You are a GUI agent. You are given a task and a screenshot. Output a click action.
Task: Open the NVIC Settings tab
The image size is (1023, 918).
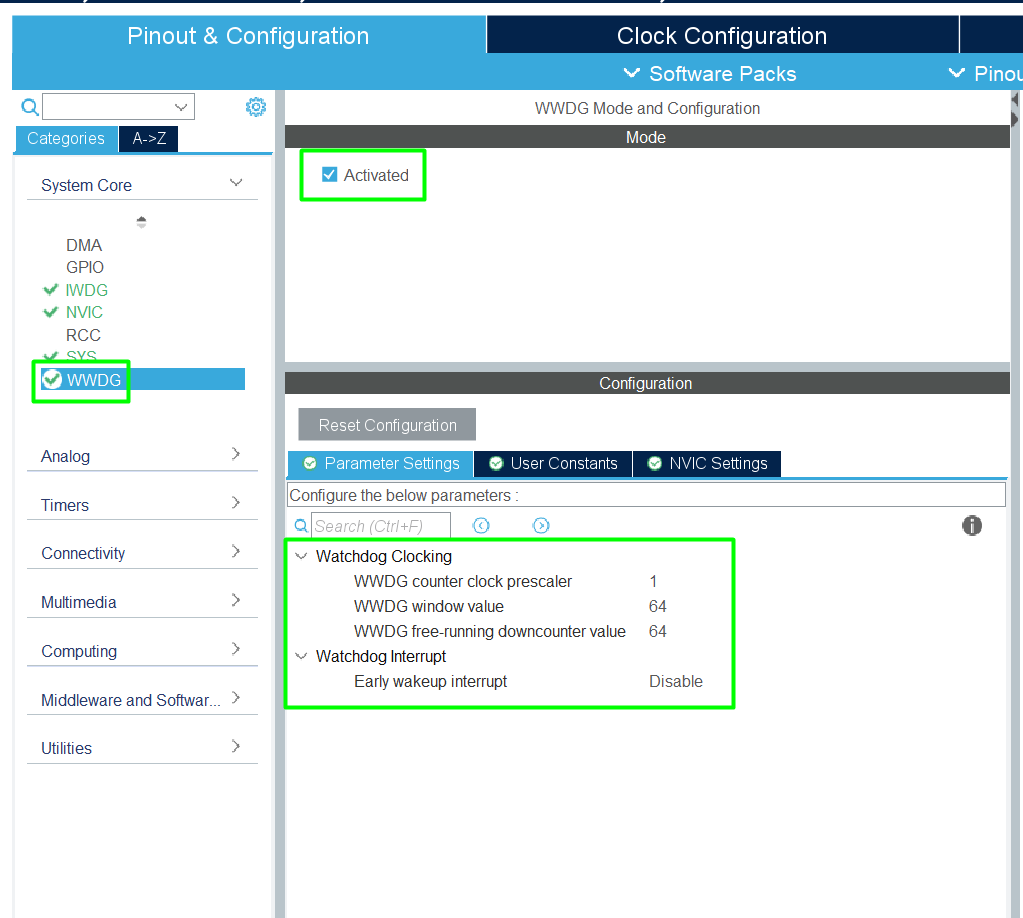pyautogui.click(x=707, y=464)
